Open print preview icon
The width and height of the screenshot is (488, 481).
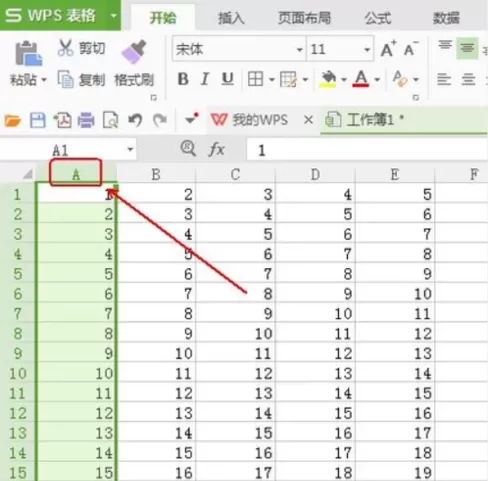pos(110,120)
